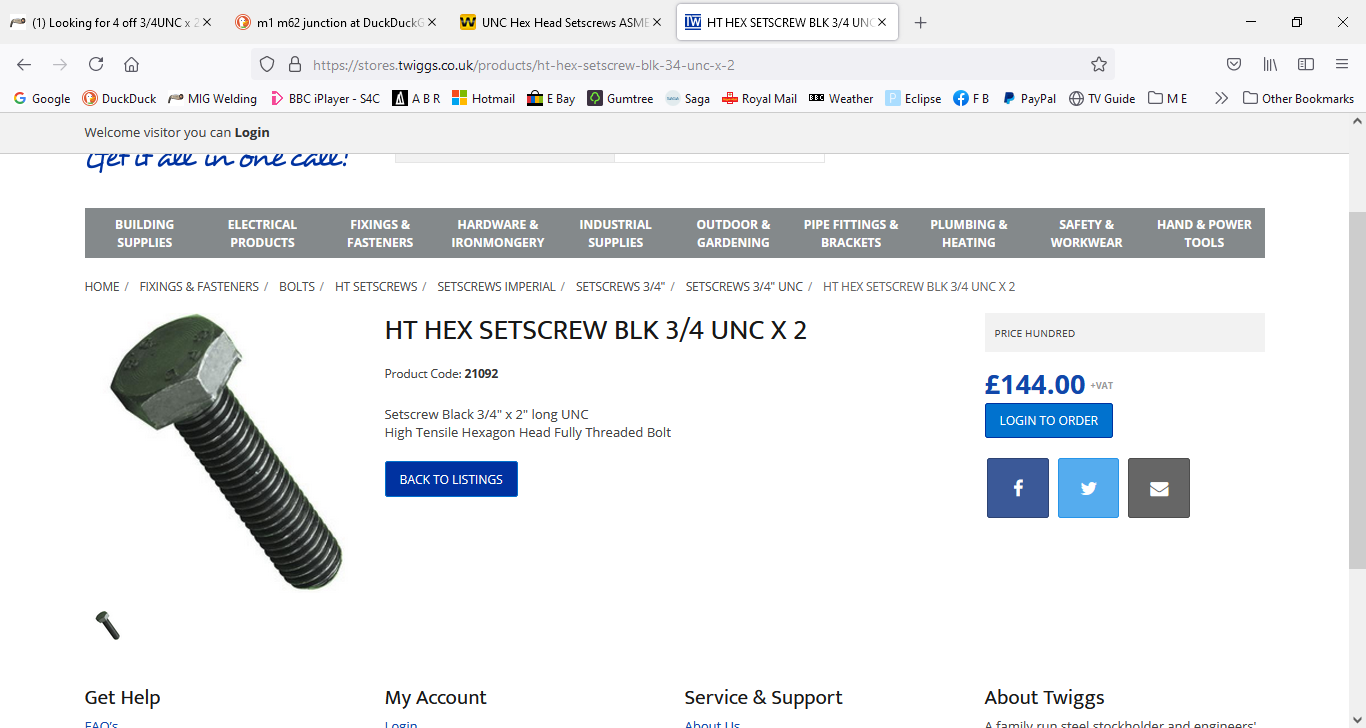Share product by email envelope icon
The width and height of the screenshot is (1366, 728).
pos(1158,488)
